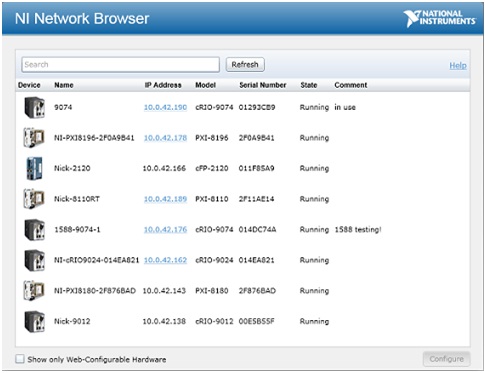Select the name 1588-9074-1
Viewport: 485px width, 373px height.
coord(77,229)
